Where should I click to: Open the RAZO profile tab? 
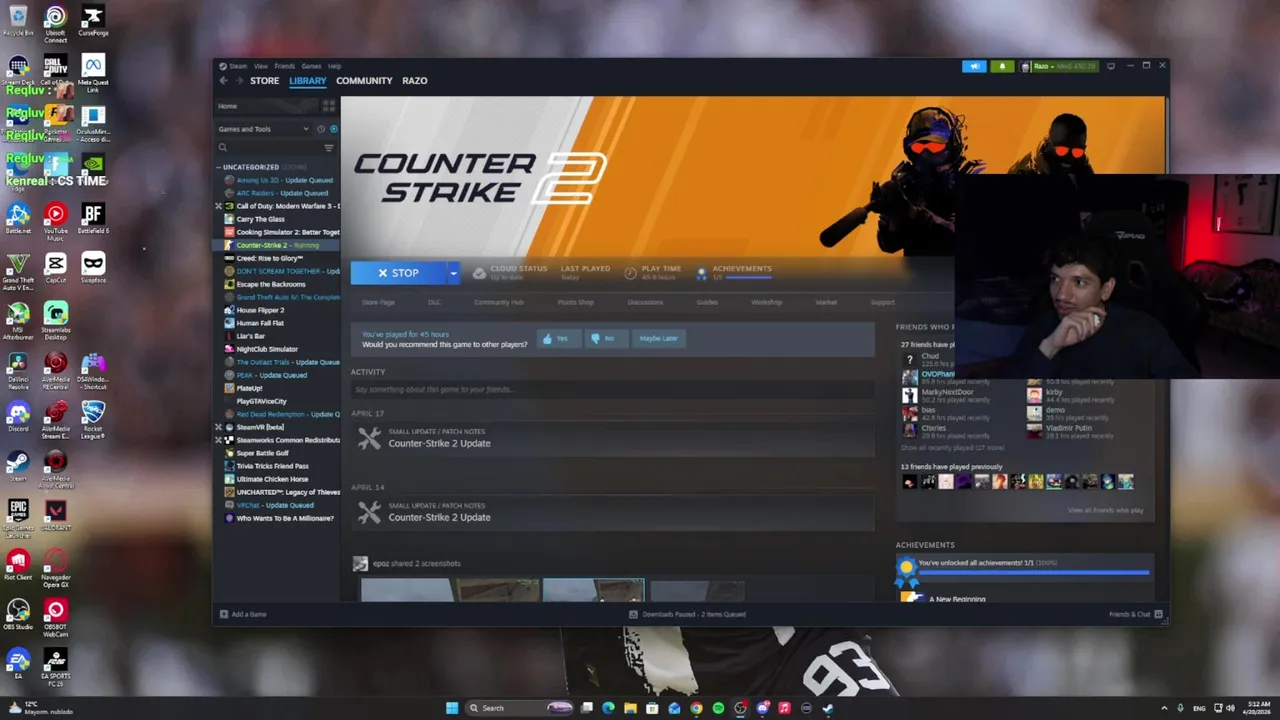(414, 81)
